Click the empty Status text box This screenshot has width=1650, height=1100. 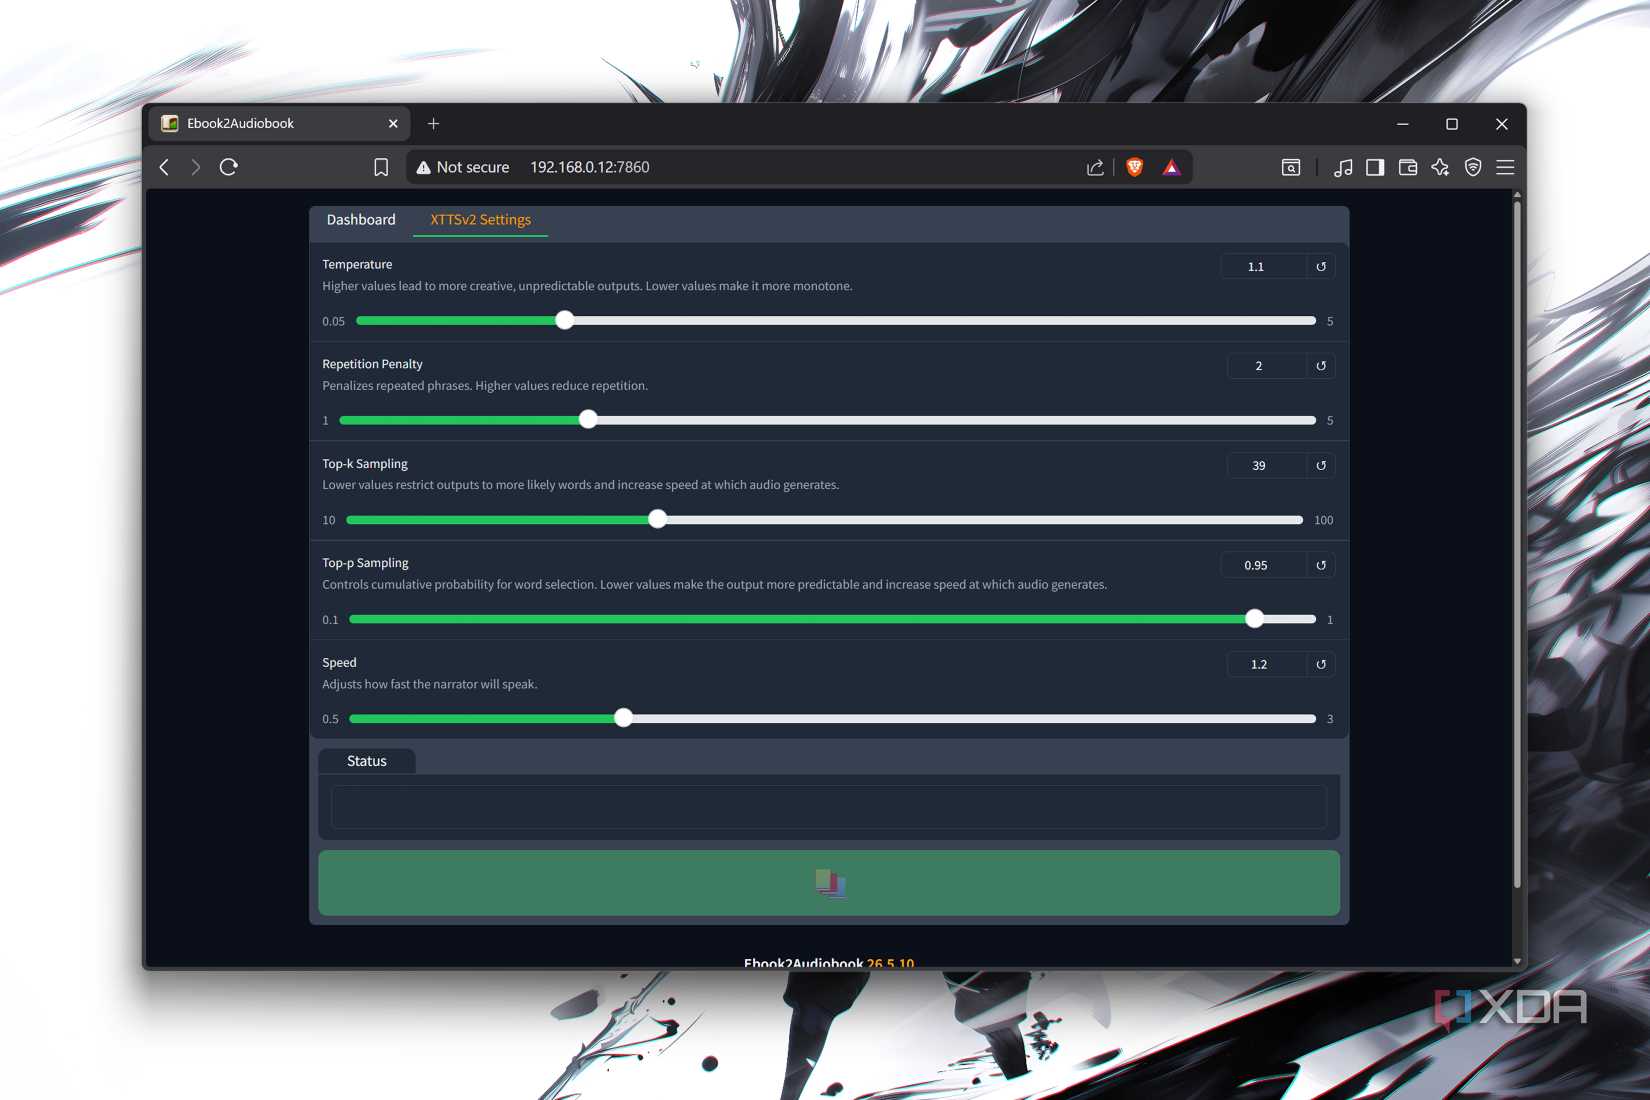pyautogui.click(x=829, y=807)
